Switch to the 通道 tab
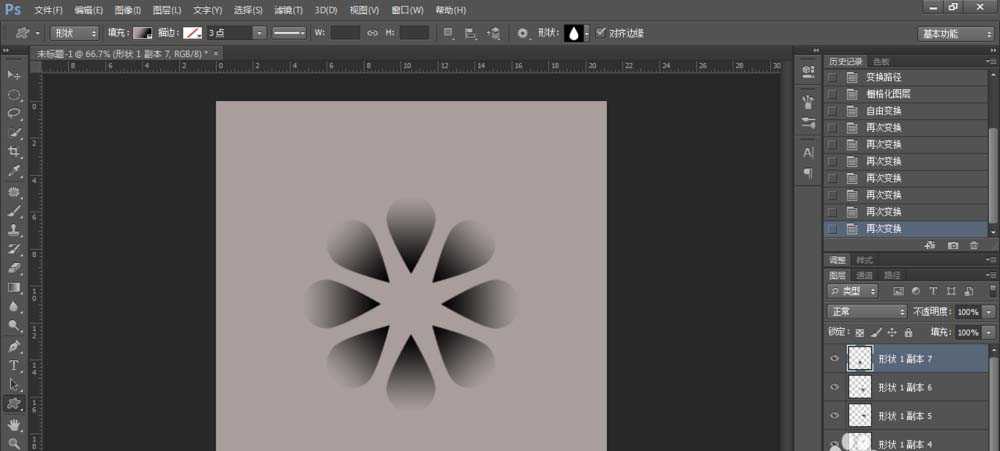Image resolution: width=1000 pixels, height=451 pixels. (864, 275)
